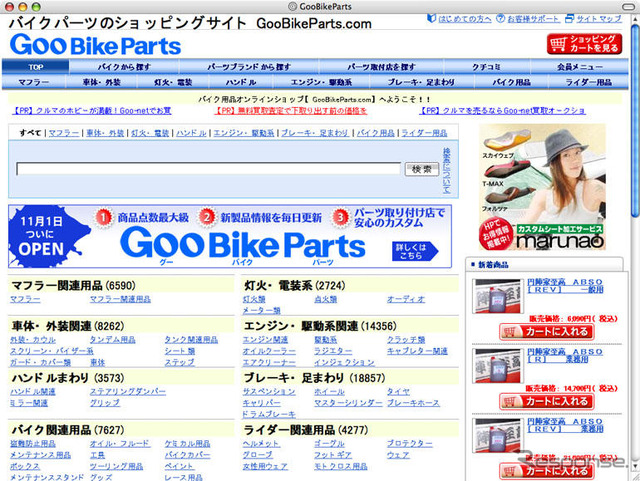Open the お客様サポート customer support link
Screen dimensions: 640x481
[x=533, y=19]
